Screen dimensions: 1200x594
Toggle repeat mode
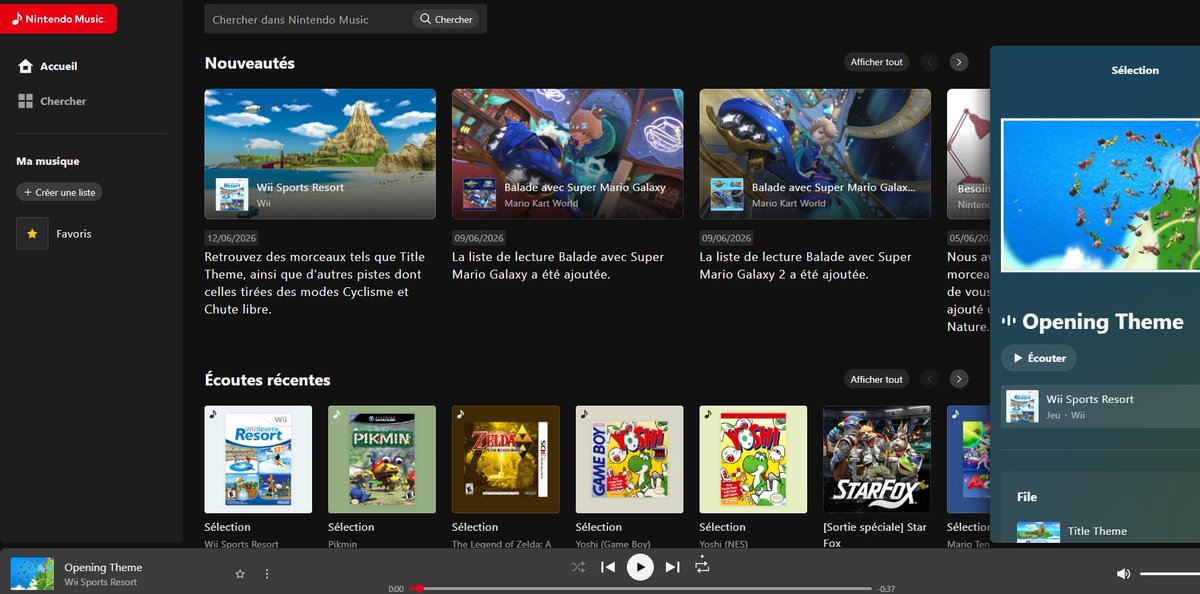pyautogui.click(x=702, y=567)
